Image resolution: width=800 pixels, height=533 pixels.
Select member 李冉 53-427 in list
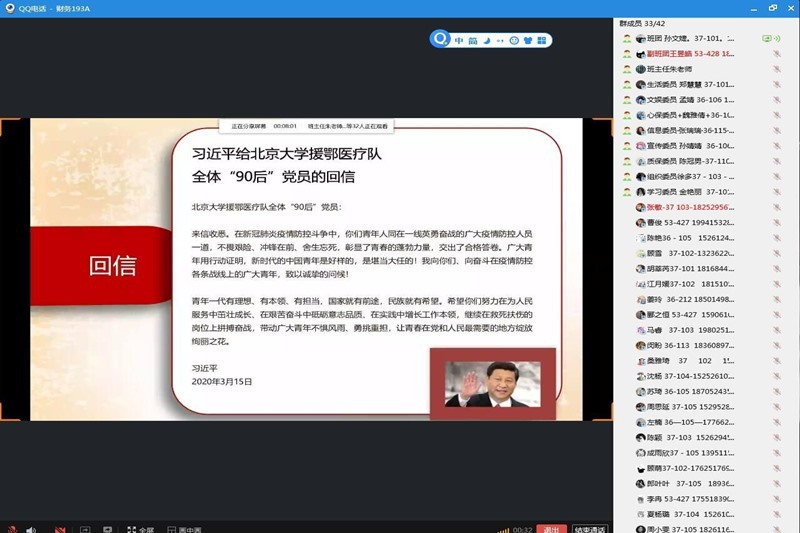point(705,499)
